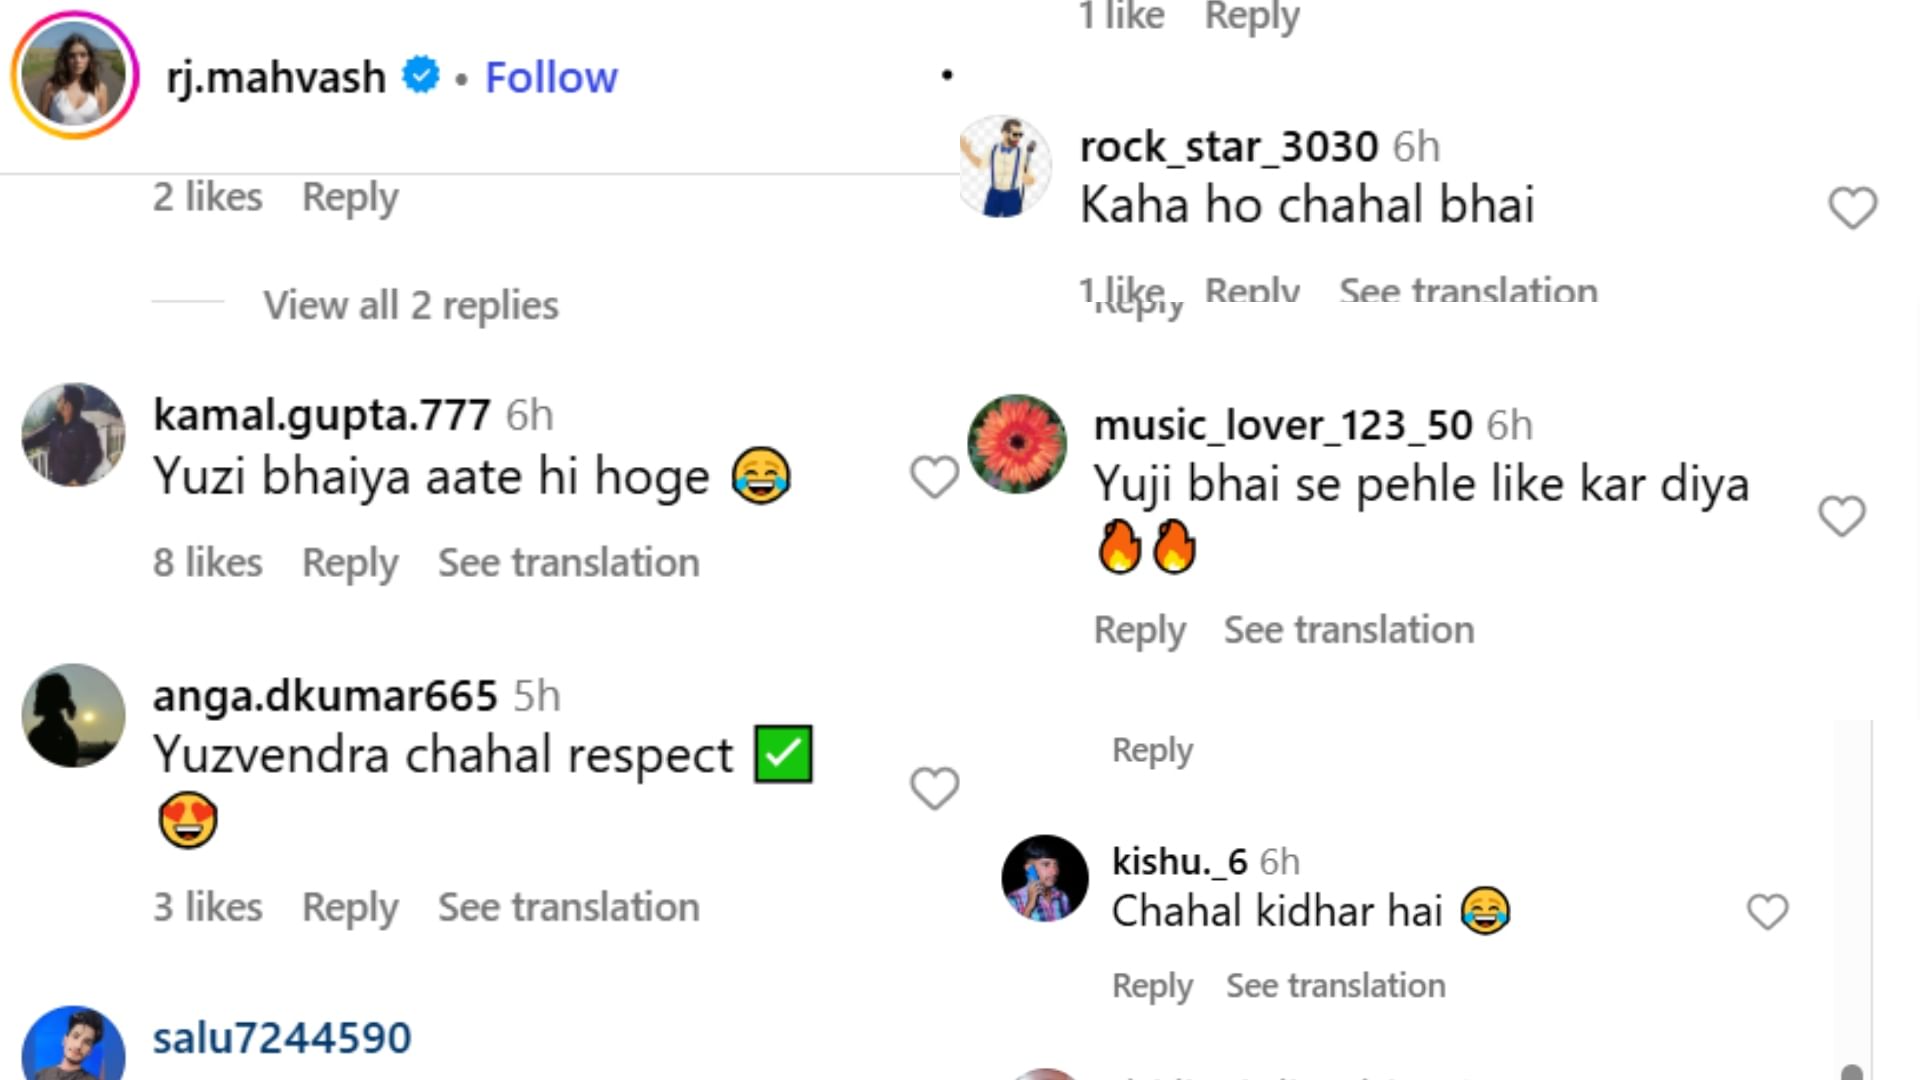Toggle the heart beside anga.dkumar665's comment

933,789
